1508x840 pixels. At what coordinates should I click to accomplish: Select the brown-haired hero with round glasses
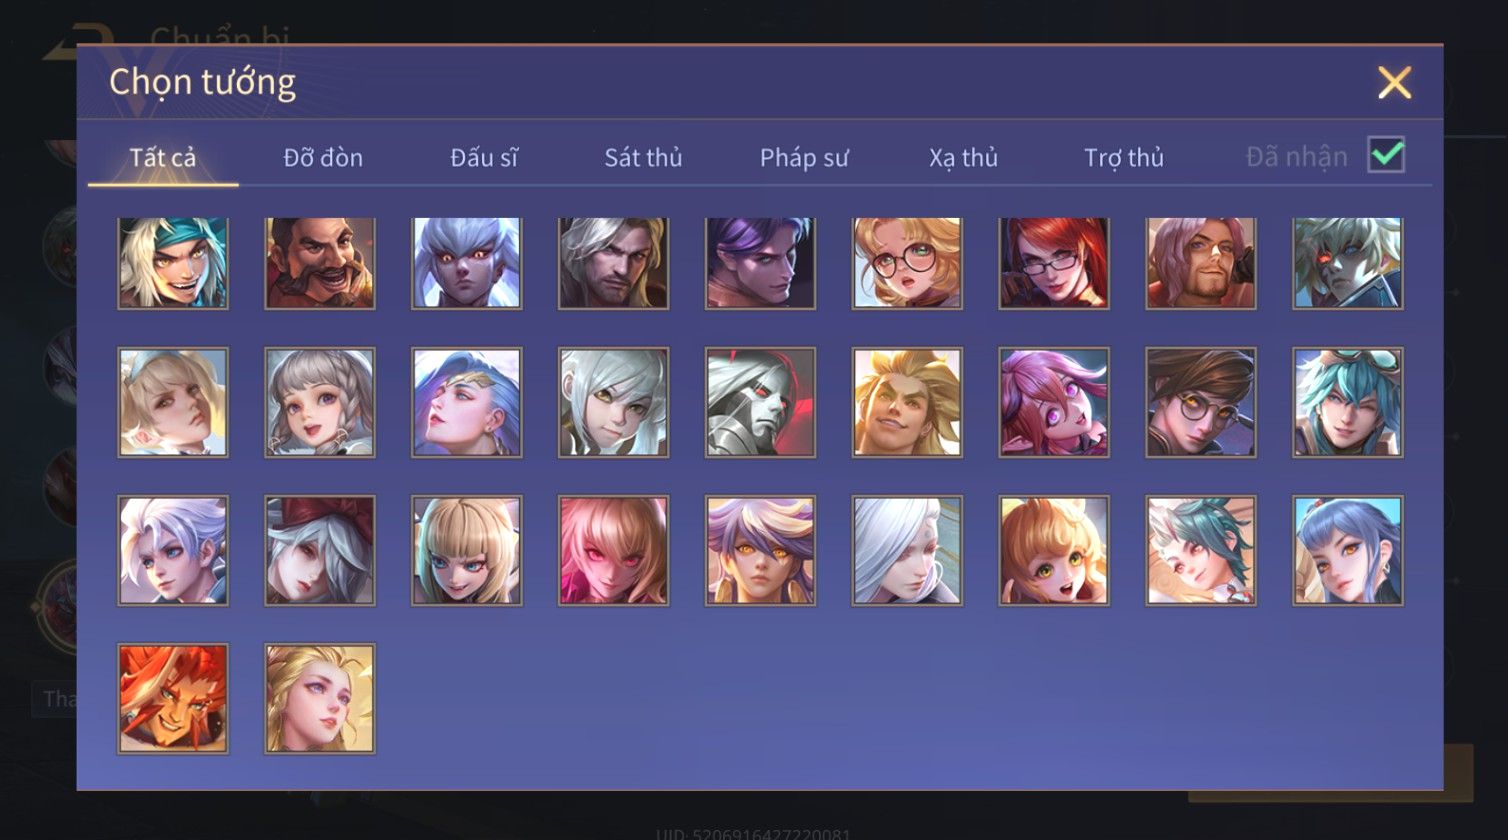pos(1201,402)
